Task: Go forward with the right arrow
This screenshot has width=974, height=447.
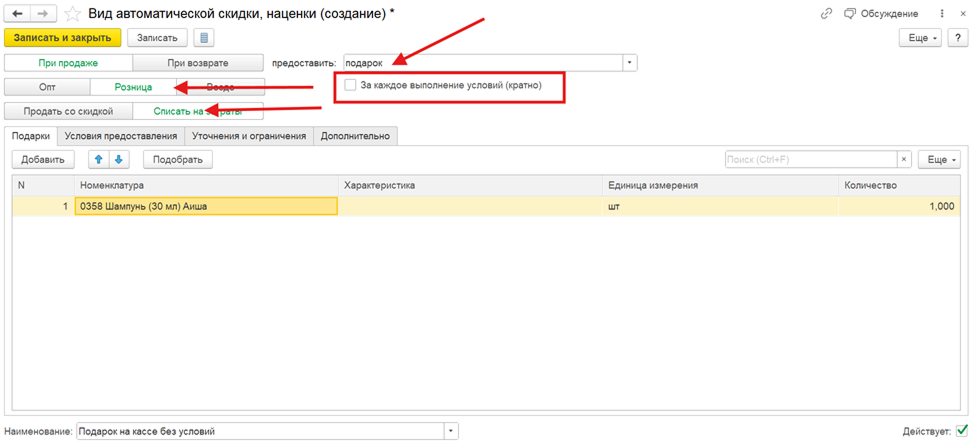Action: click(x=45, y=13)
